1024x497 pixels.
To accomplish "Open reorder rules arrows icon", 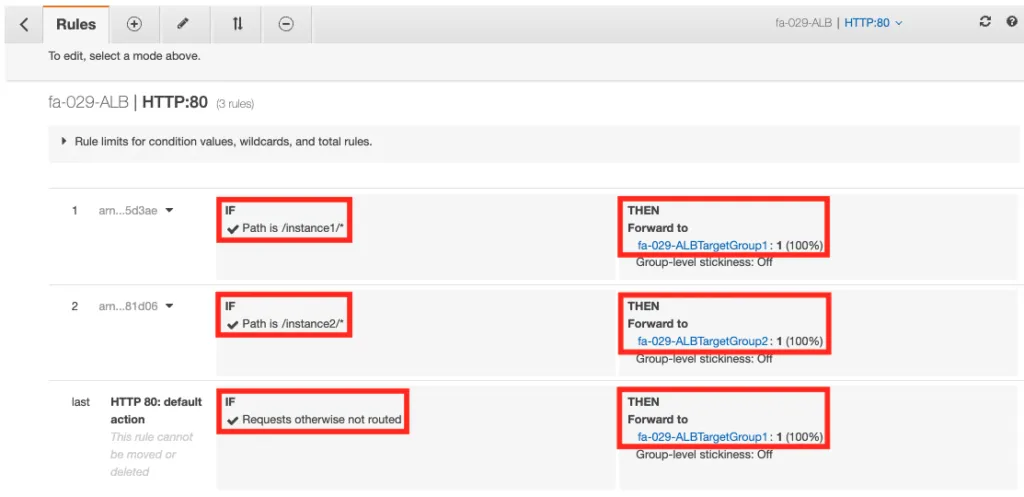I will (x=237, y=24).
